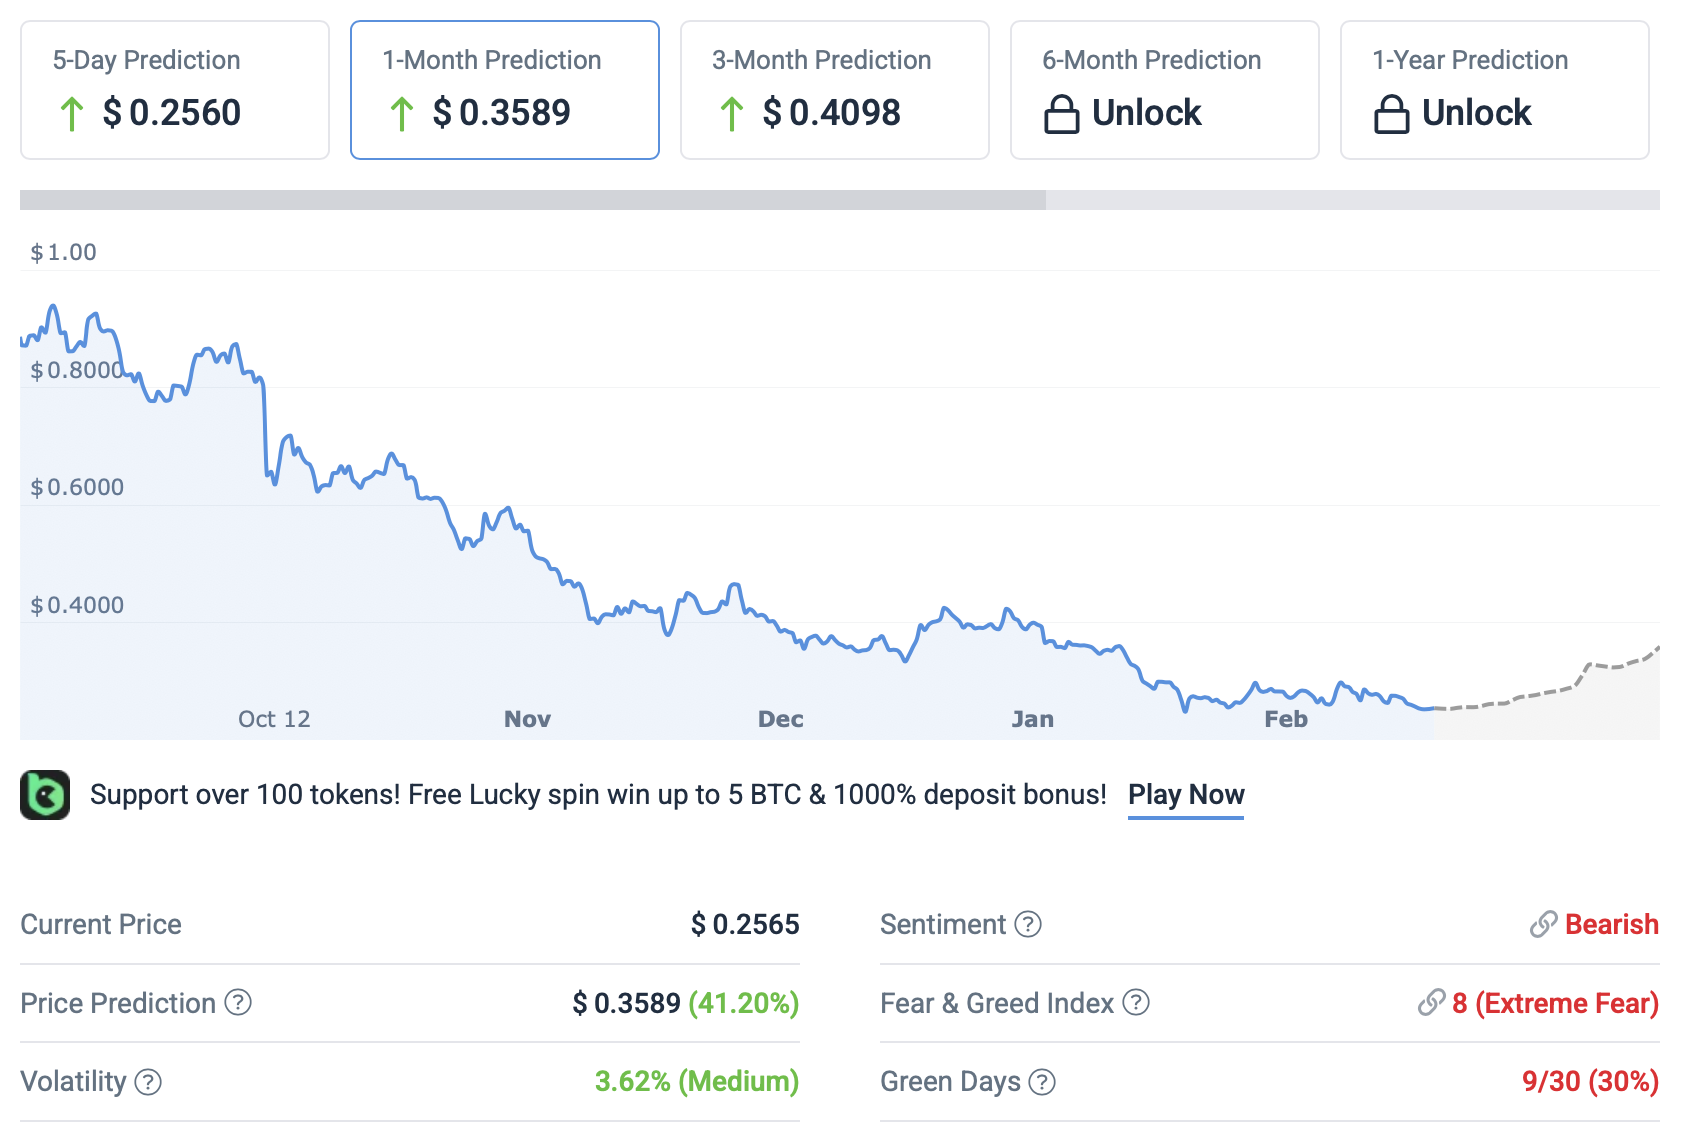Open the Volatility help icon
This screenshot has width=1684, height=1134.
[x=148, y=1082]
